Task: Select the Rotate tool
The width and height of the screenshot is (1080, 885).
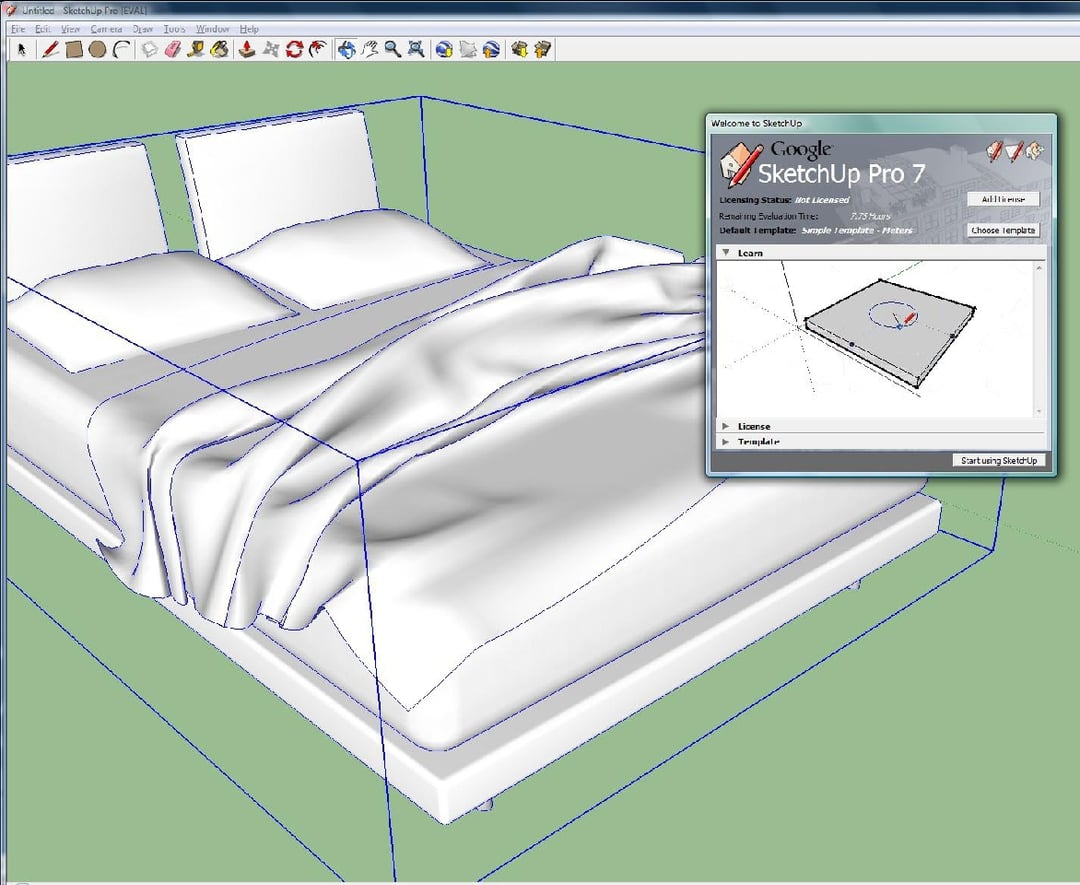Action: click(294, 48)
